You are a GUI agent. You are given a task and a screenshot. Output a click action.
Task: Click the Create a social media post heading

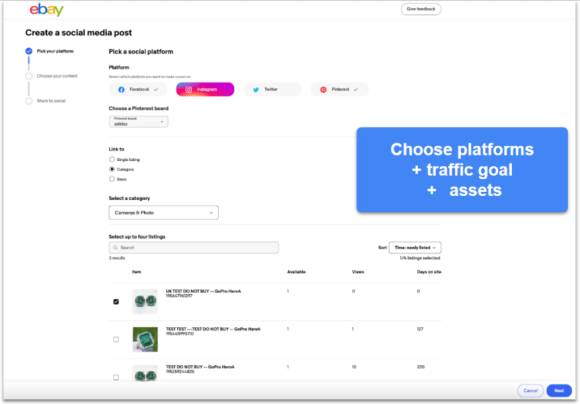pos(78,33)
